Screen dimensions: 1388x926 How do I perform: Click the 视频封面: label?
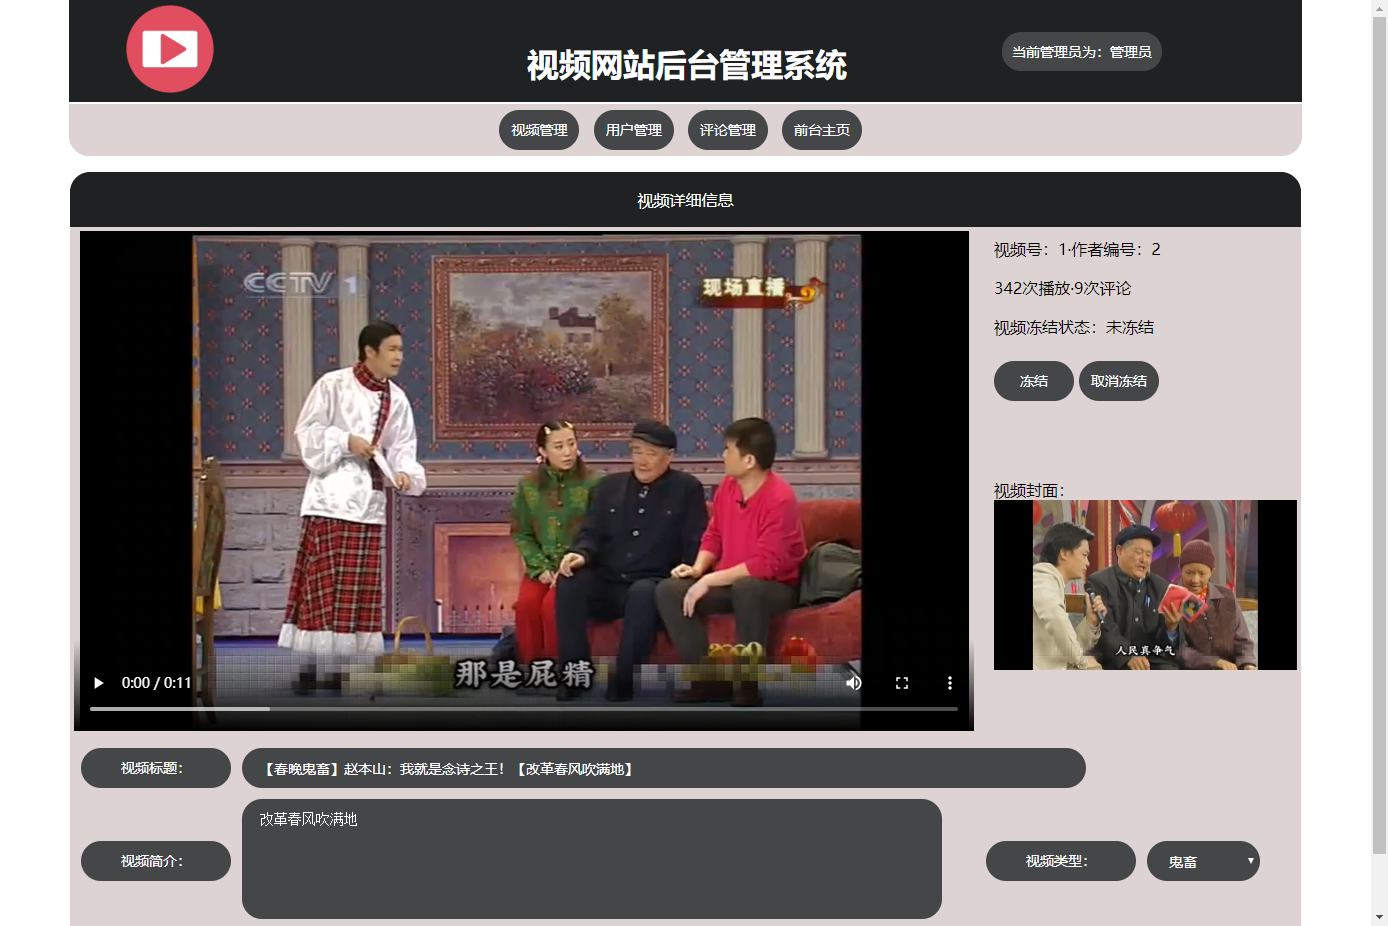pos(1029,490)
